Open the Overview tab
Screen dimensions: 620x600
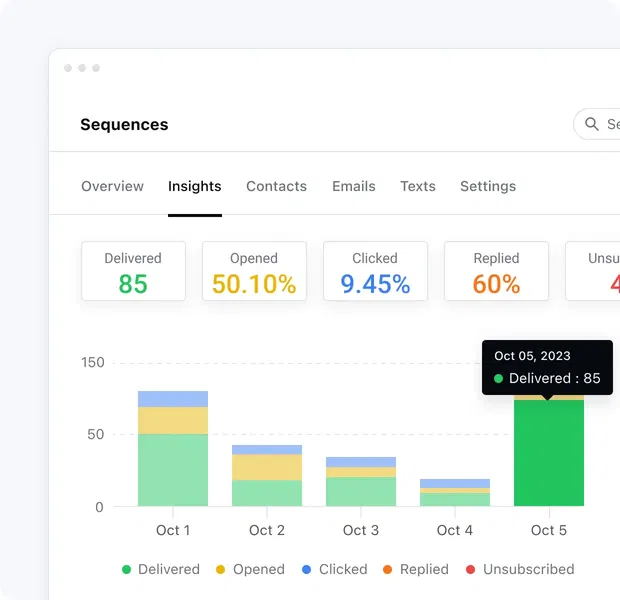click(112, 186)
